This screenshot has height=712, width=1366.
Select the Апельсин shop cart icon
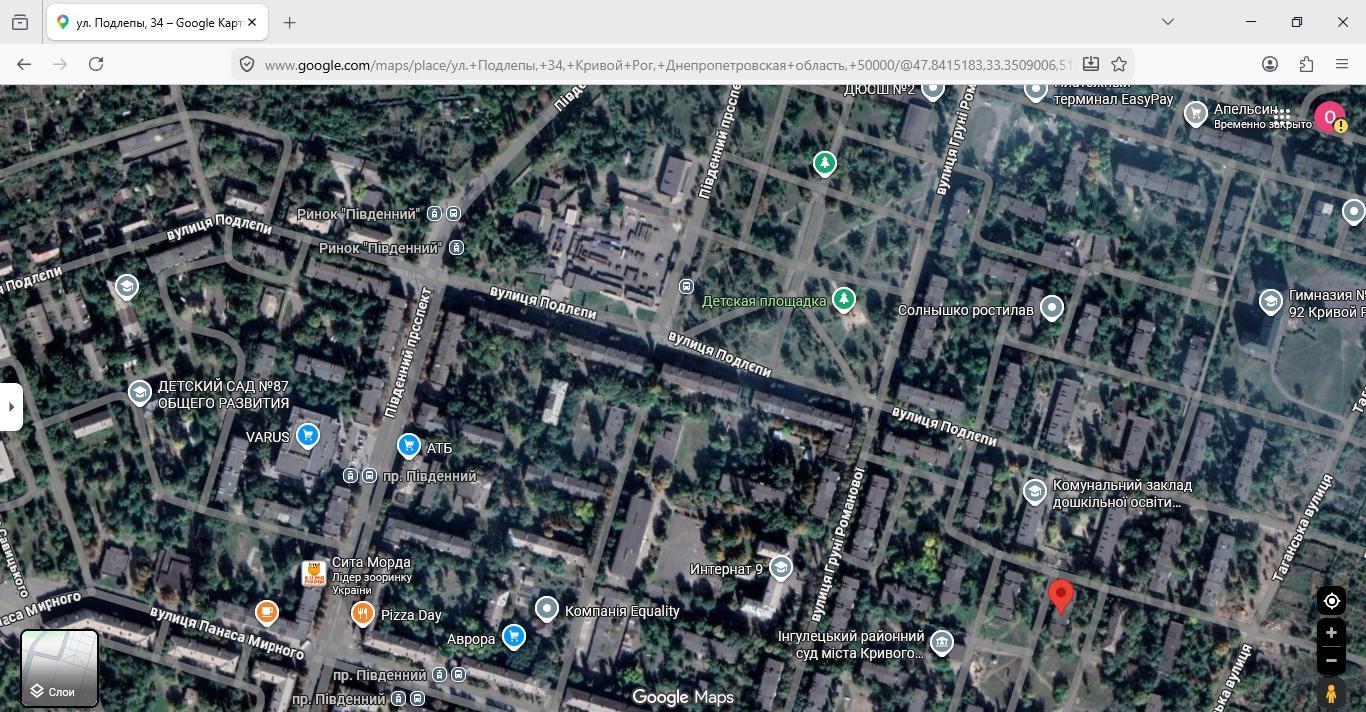[1195, 114]
